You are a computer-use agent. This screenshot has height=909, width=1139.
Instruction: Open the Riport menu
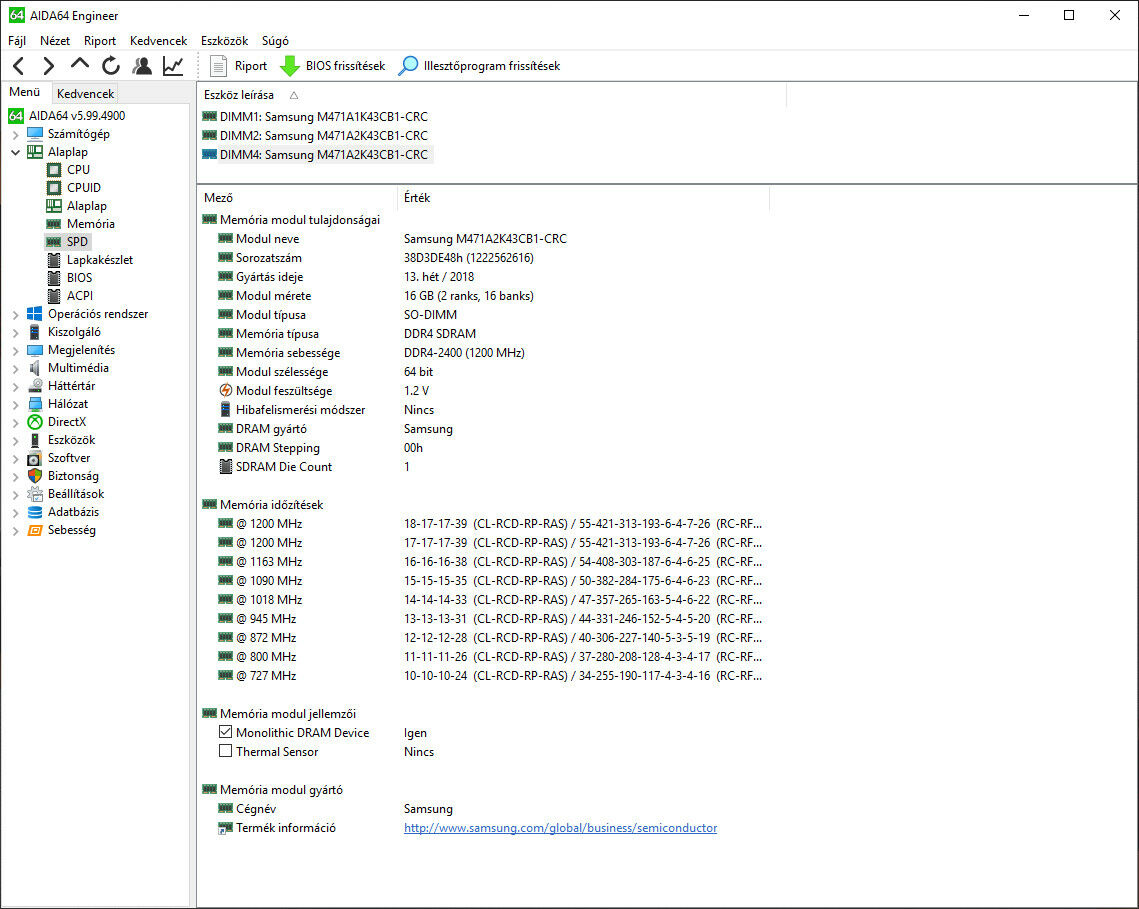(x=100, y=41)
